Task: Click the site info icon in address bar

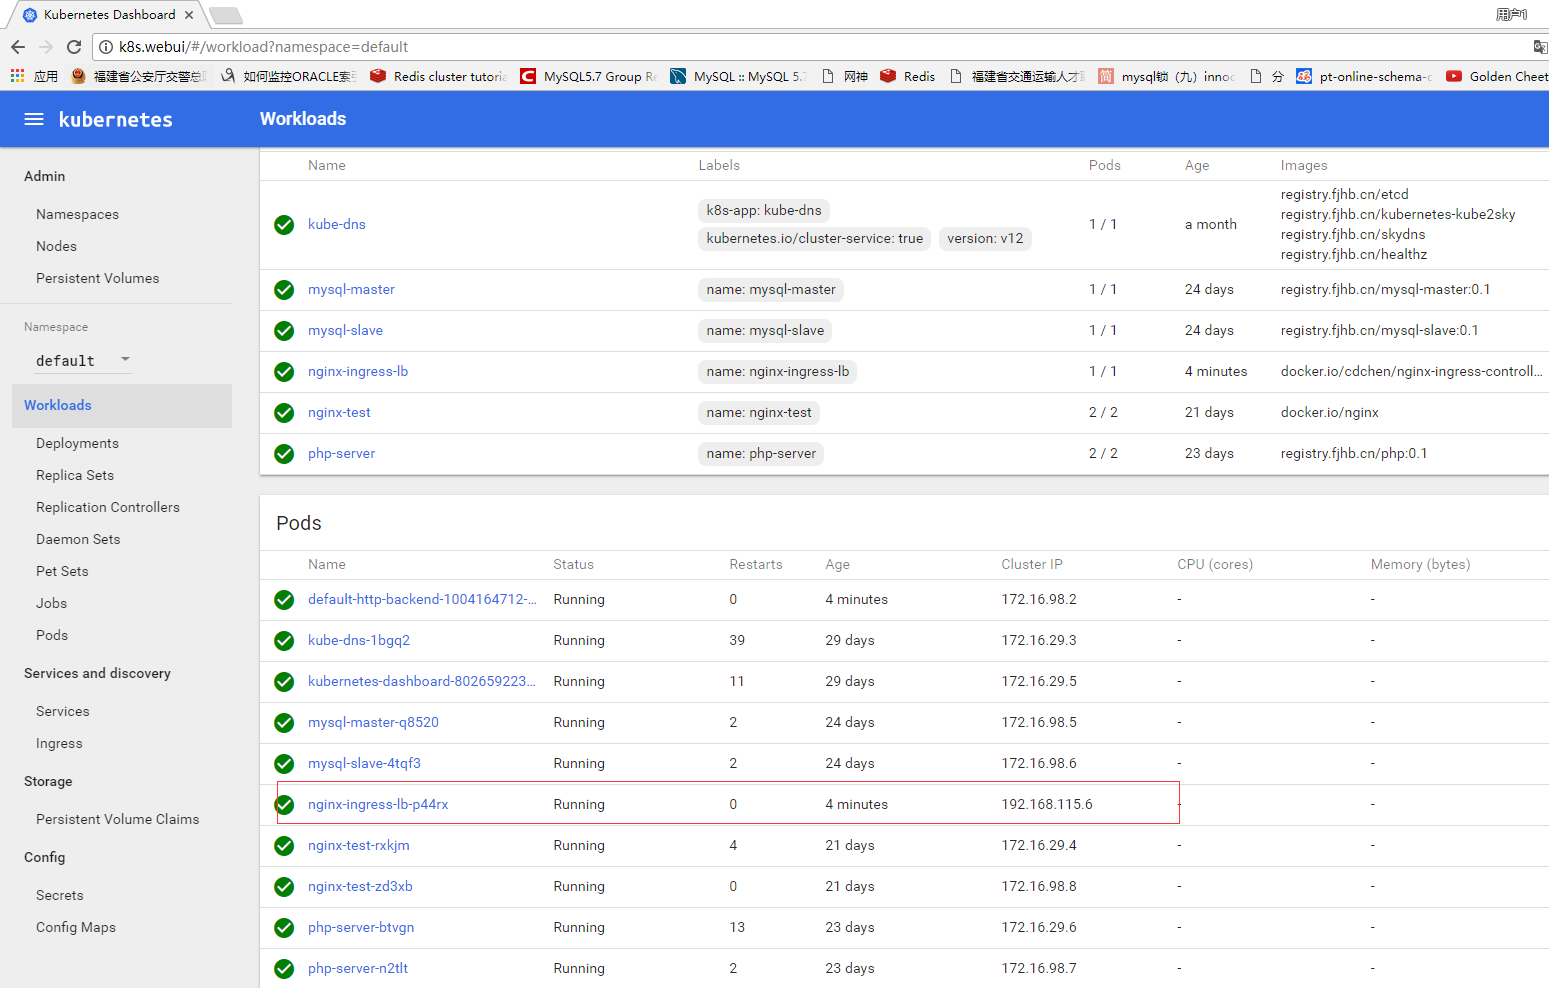Action: [x=106, y=47]
